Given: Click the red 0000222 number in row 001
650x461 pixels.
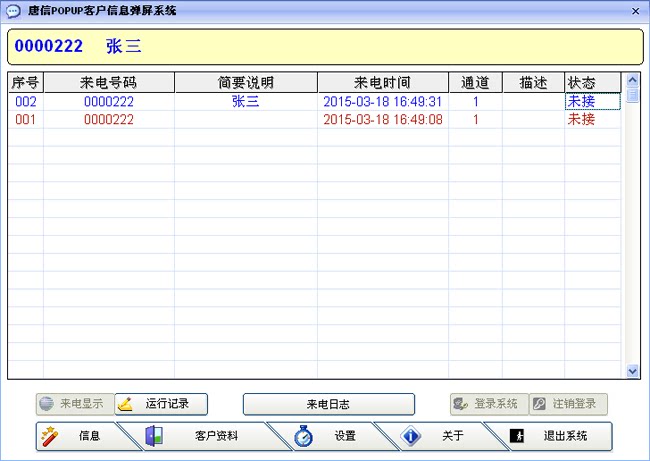Looking at the screenshot, I should tap(109, 120).
